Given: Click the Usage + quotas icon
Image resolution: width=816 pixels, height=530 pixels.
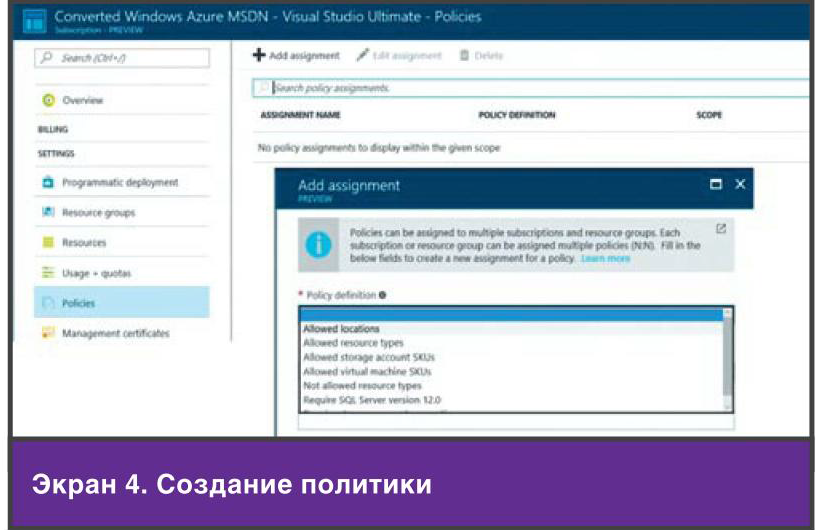Looking at the screenshot, I should [x=48, y=272].
